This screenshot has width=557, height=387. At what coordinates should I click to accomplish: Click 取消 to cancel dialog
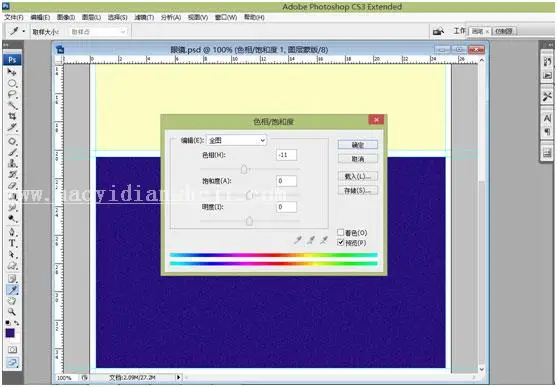pyautogui.click(x=358, y=159)
